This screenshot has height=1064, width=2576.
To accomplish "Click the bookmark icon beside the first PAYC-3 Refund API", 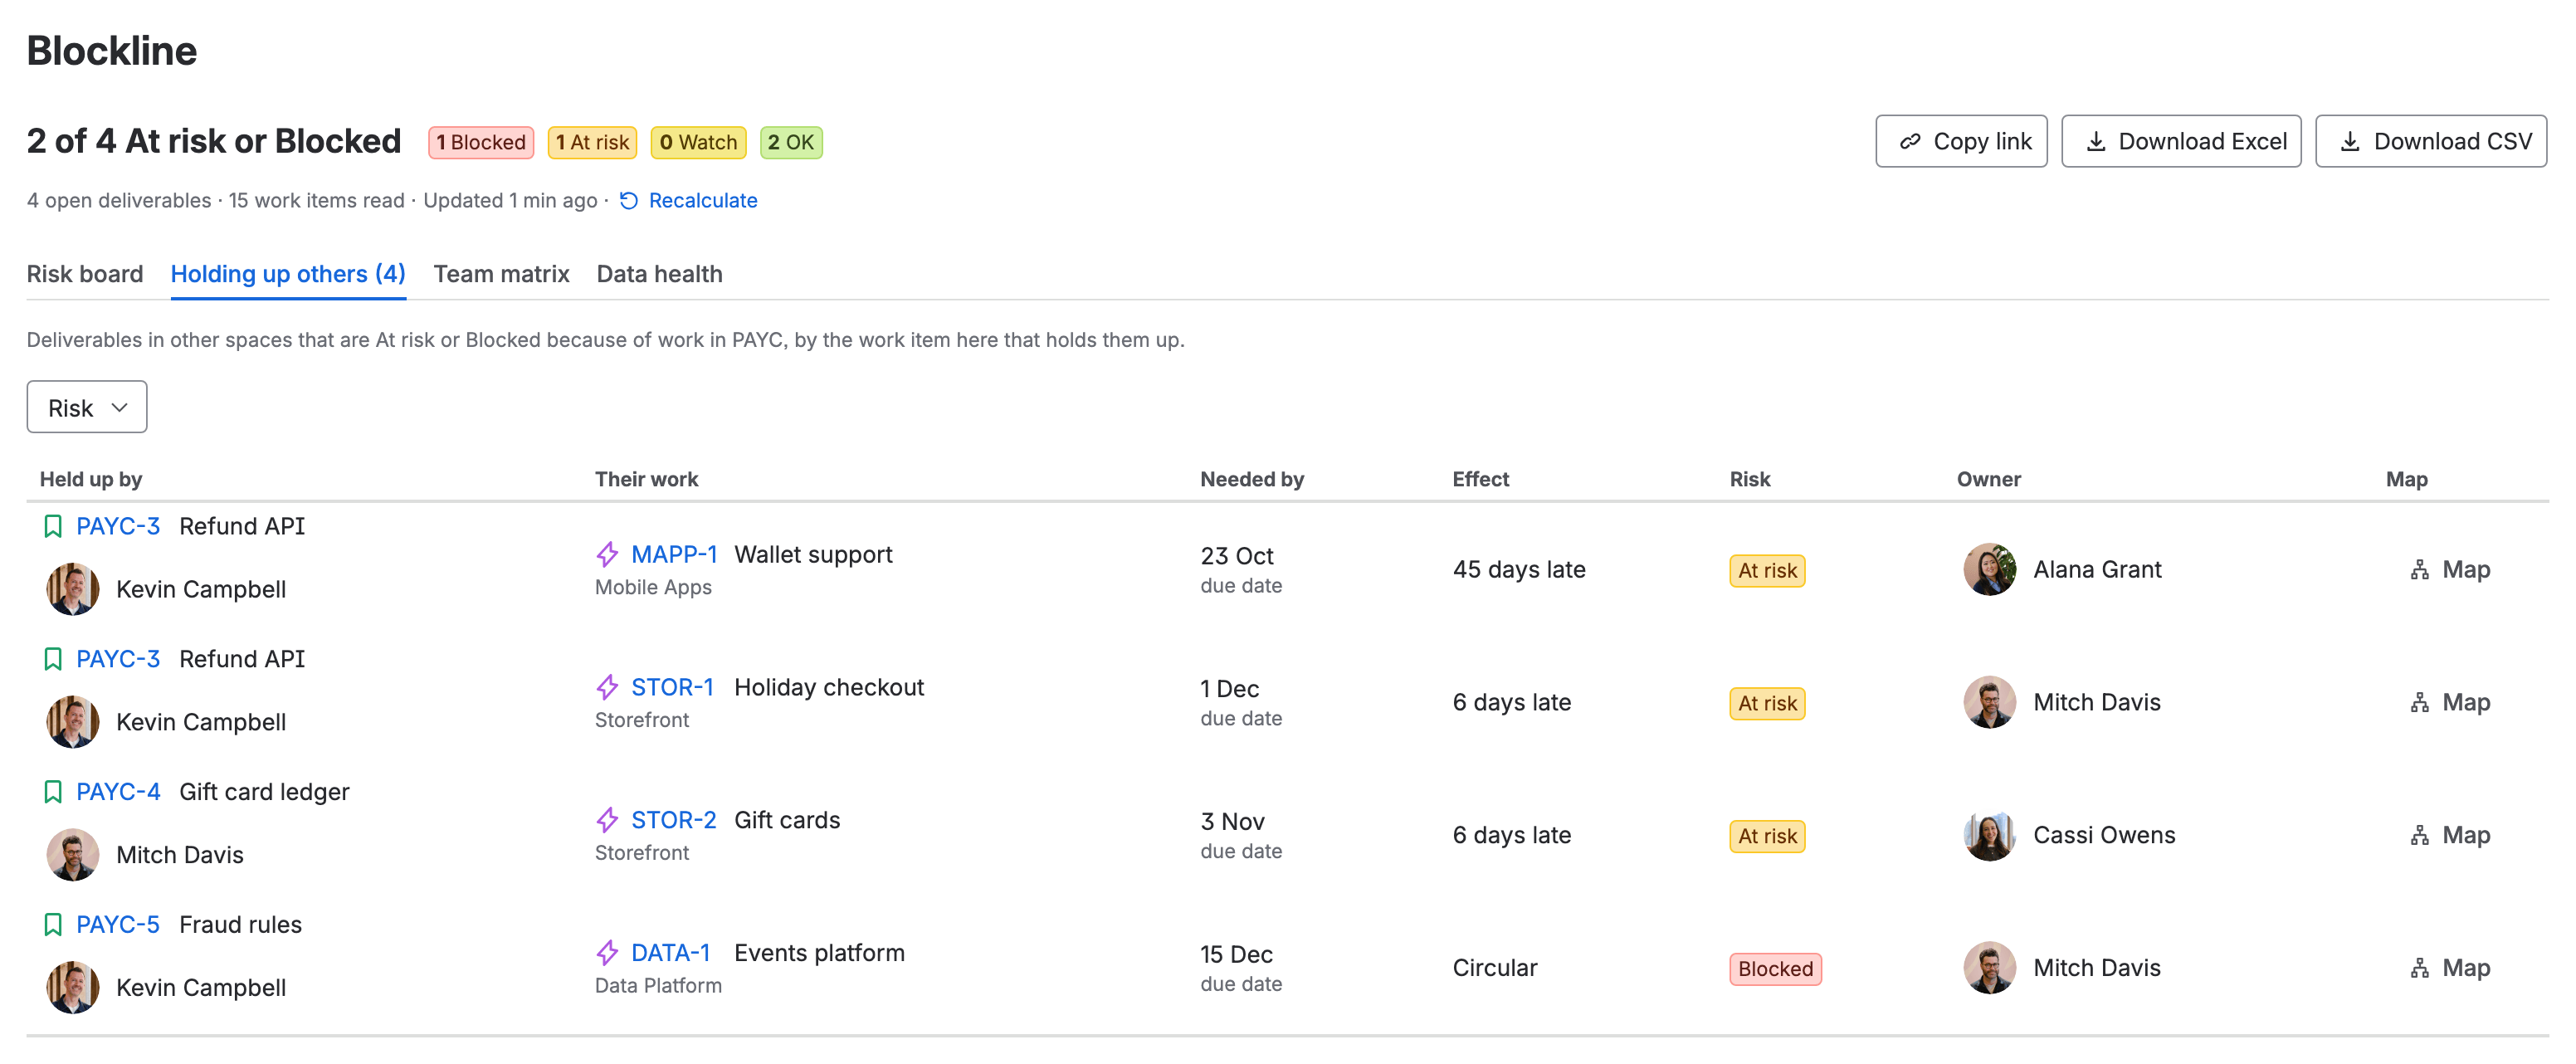I will [x=53, y=526].
